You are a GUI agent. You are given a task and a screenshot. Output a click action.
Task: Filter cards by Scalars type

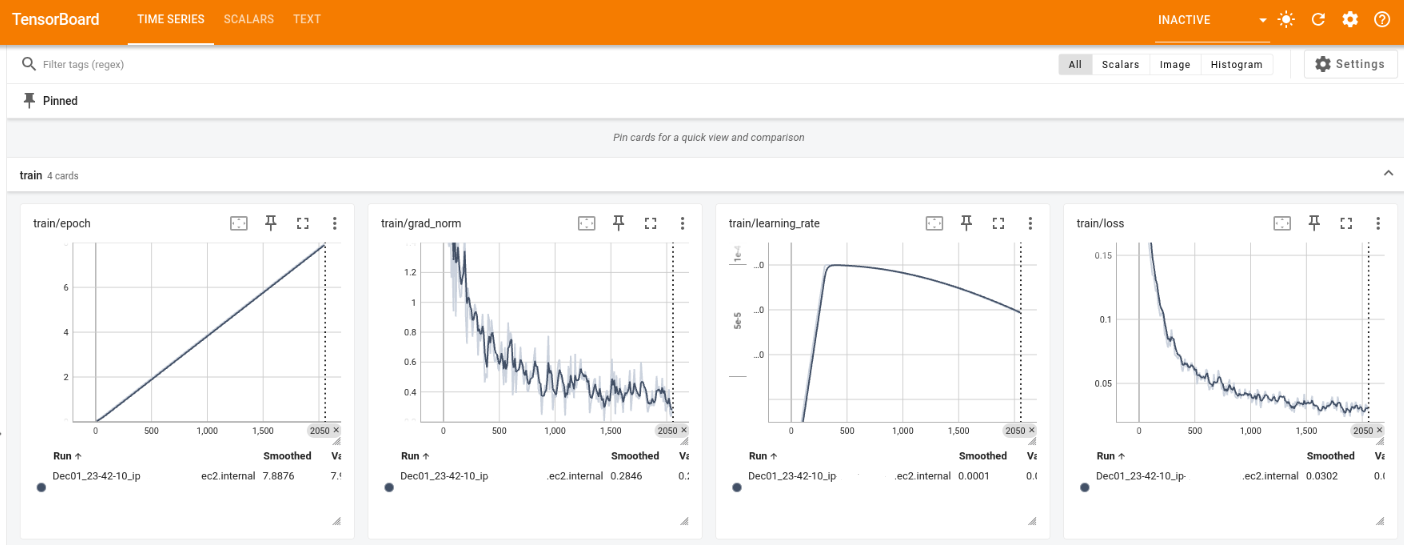coord(1120,64)
